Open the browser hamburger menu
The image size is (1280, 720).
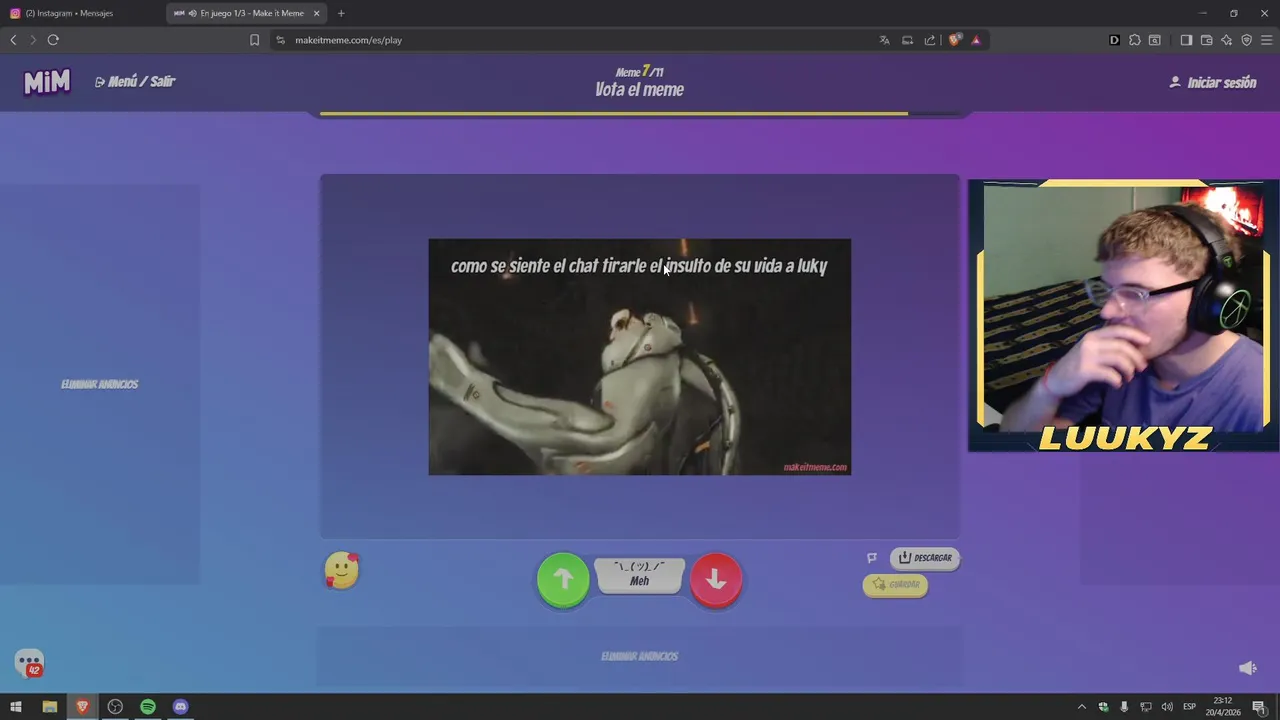point(1266,40)
